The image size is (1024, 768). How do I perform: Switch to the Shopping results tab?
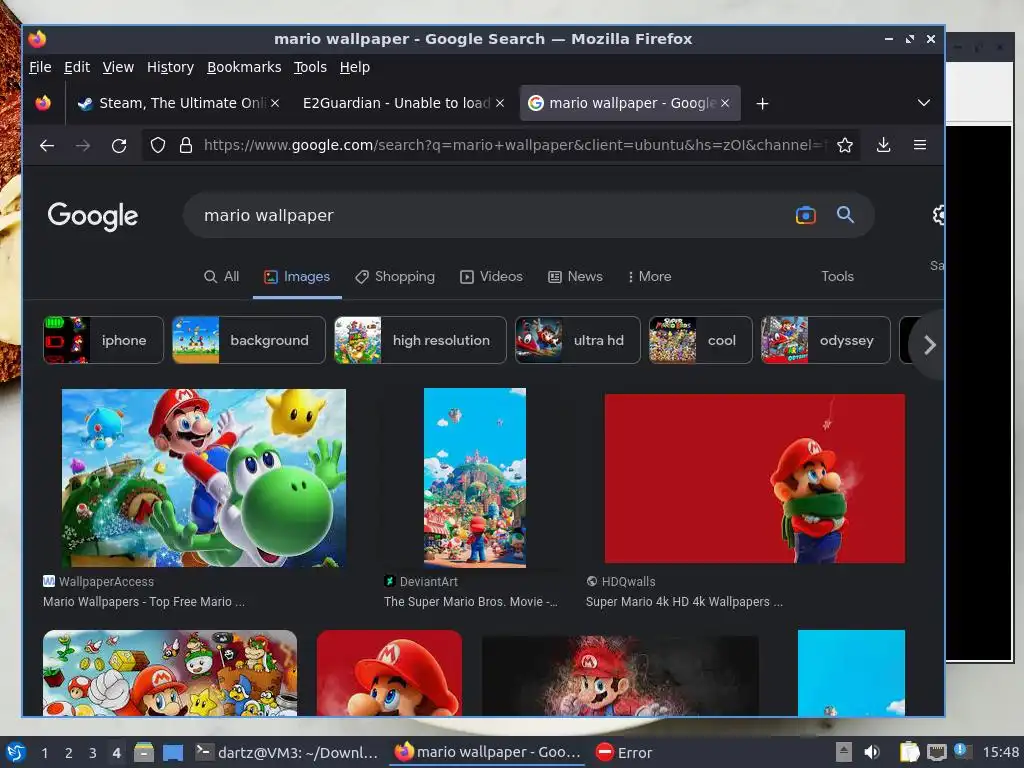pos(394,276)
